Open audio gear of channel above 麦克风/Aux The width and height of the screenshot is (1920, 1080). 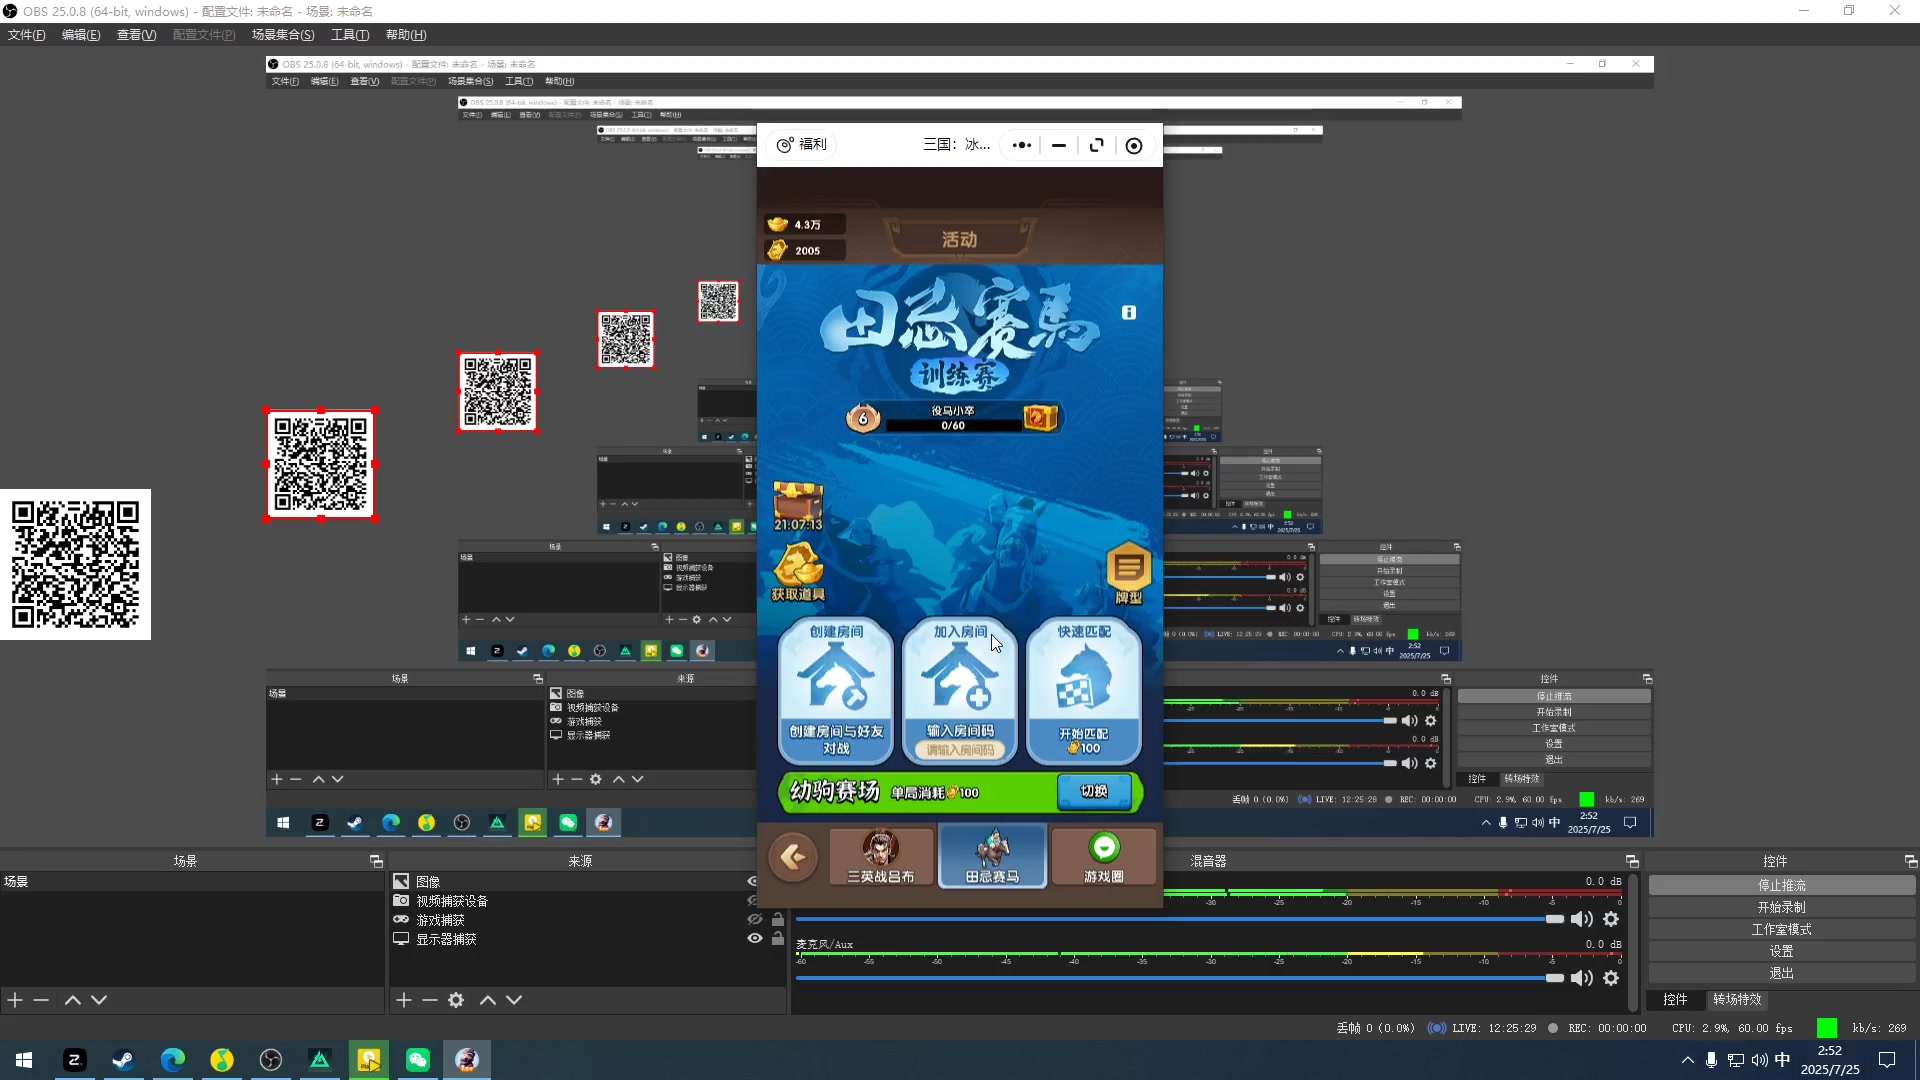click(x=1611, y=919)
